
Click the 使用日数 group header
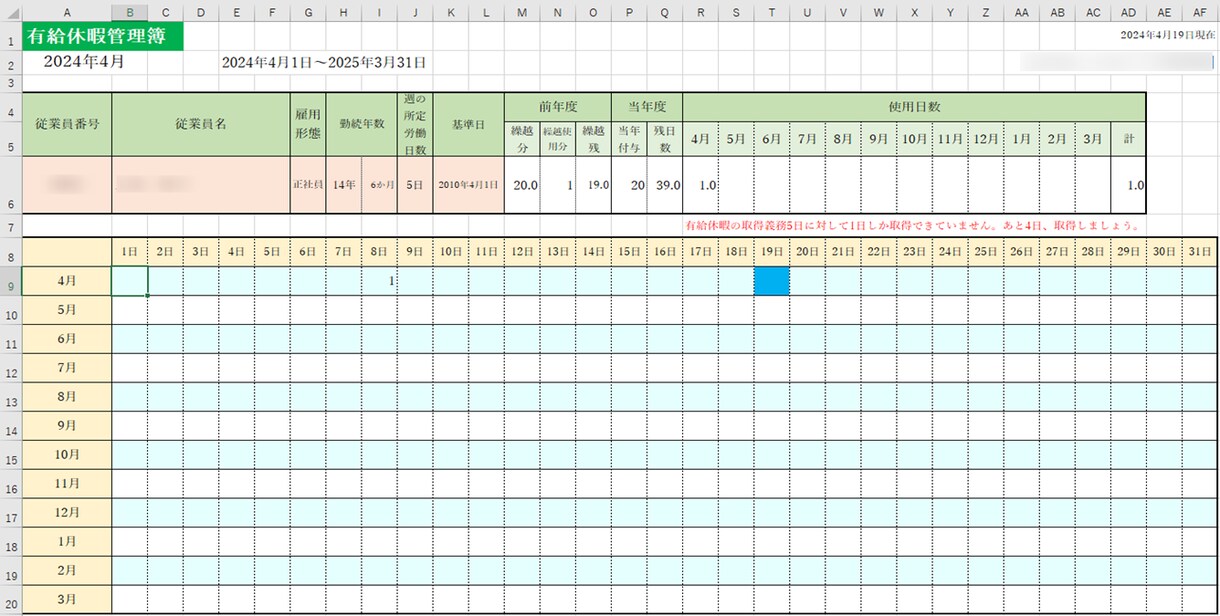(914, 107)
